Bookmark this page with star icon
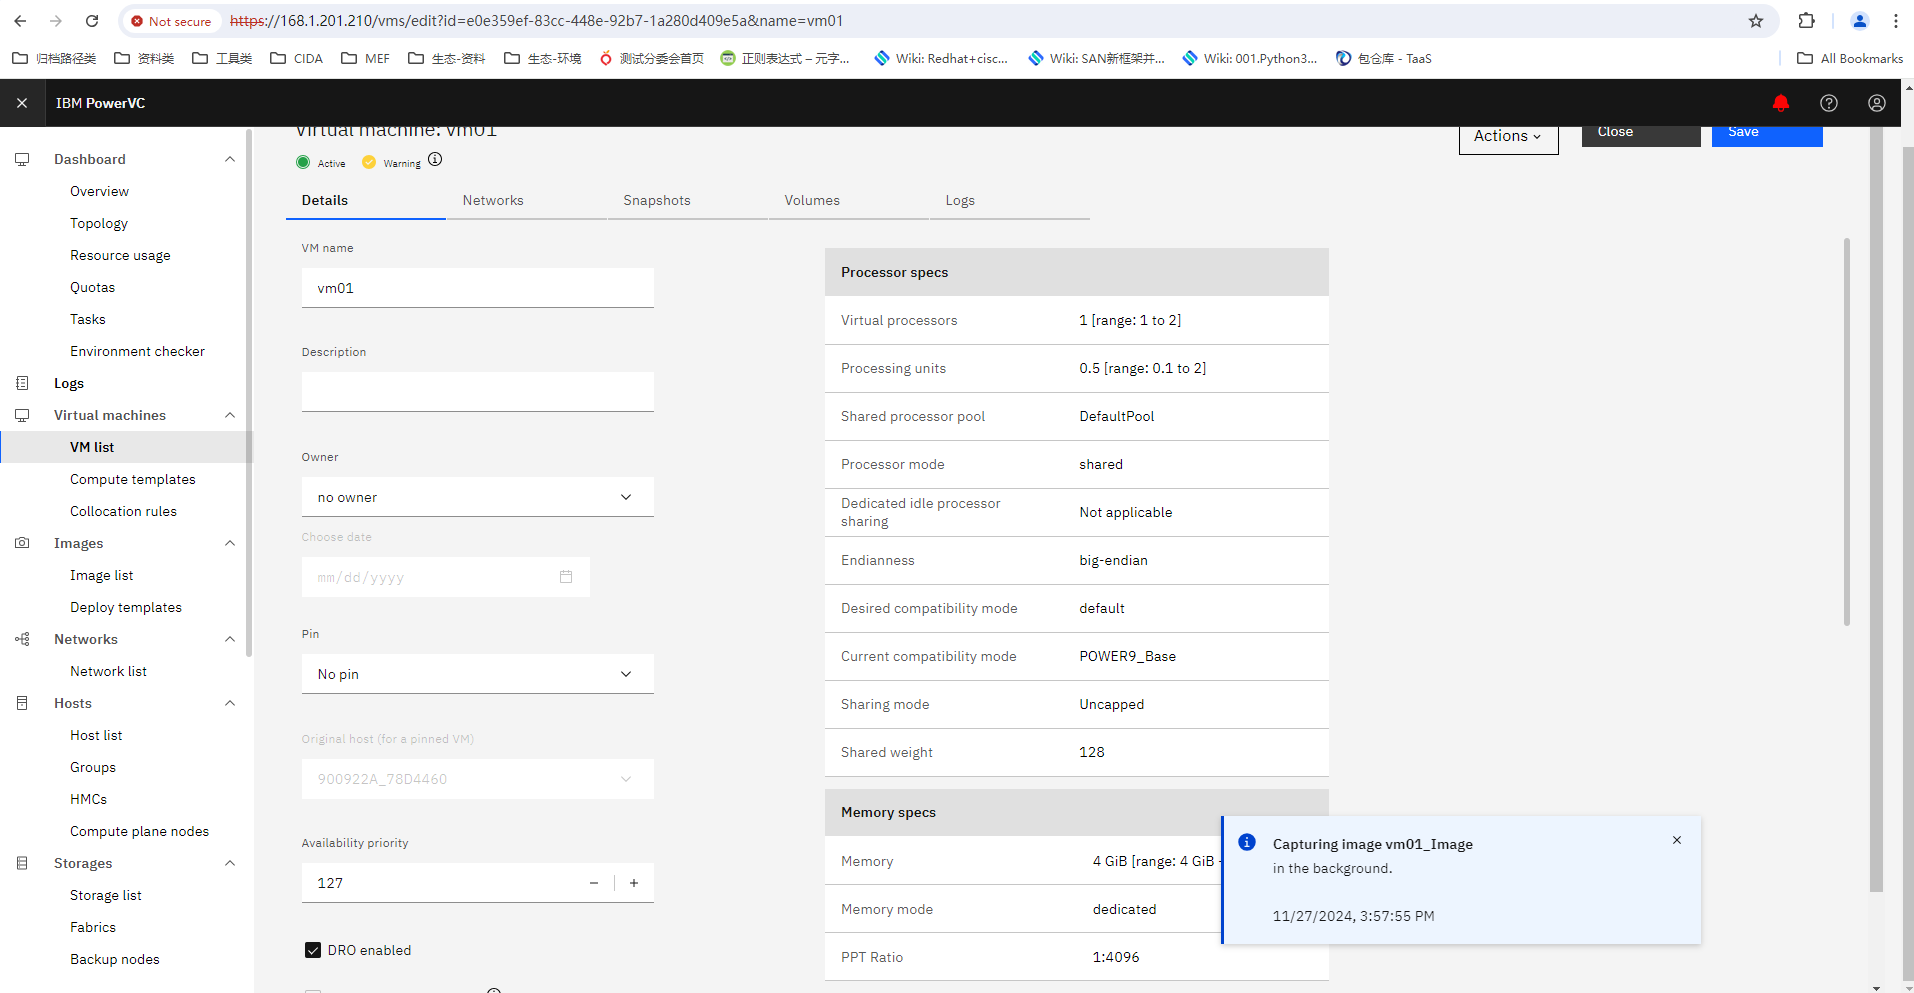1914x993 pixels. pyautogui.click(x=1756, y=21)
